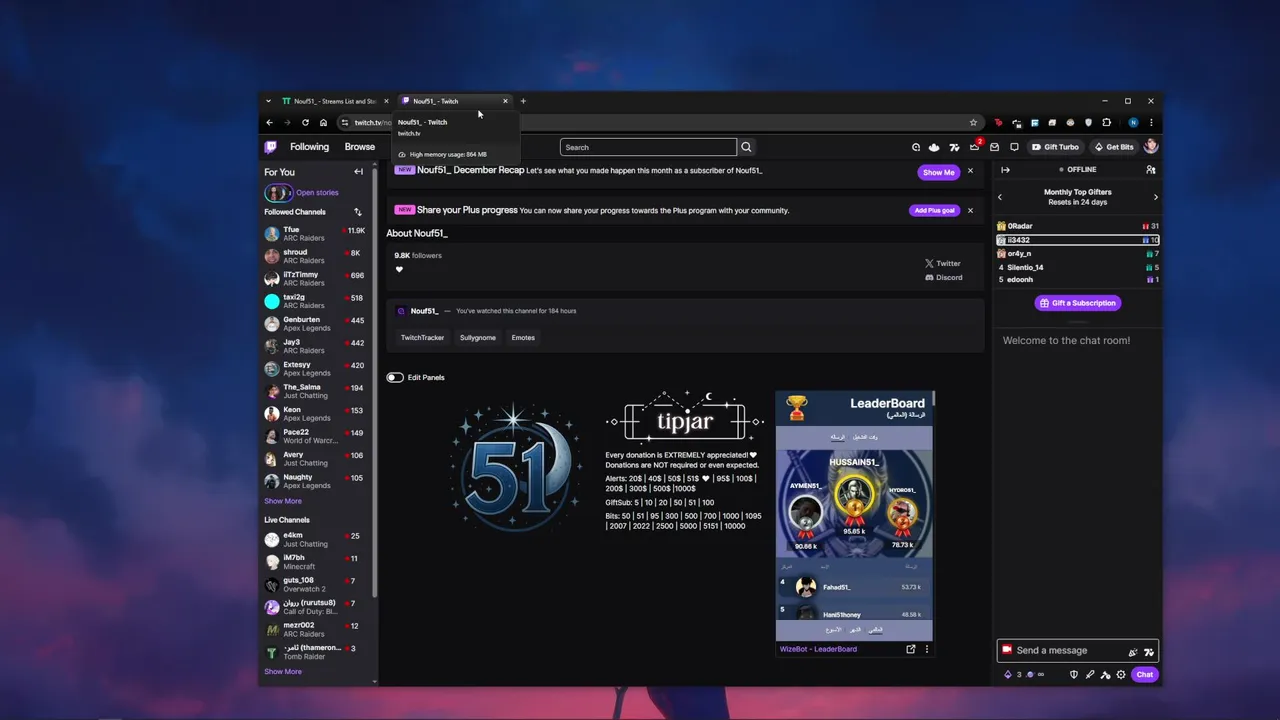The height and width of the screenshot is (720, 1280).
Task: Click the Get Bits button
Action: pyautogui.click(x=1115, y=147)
